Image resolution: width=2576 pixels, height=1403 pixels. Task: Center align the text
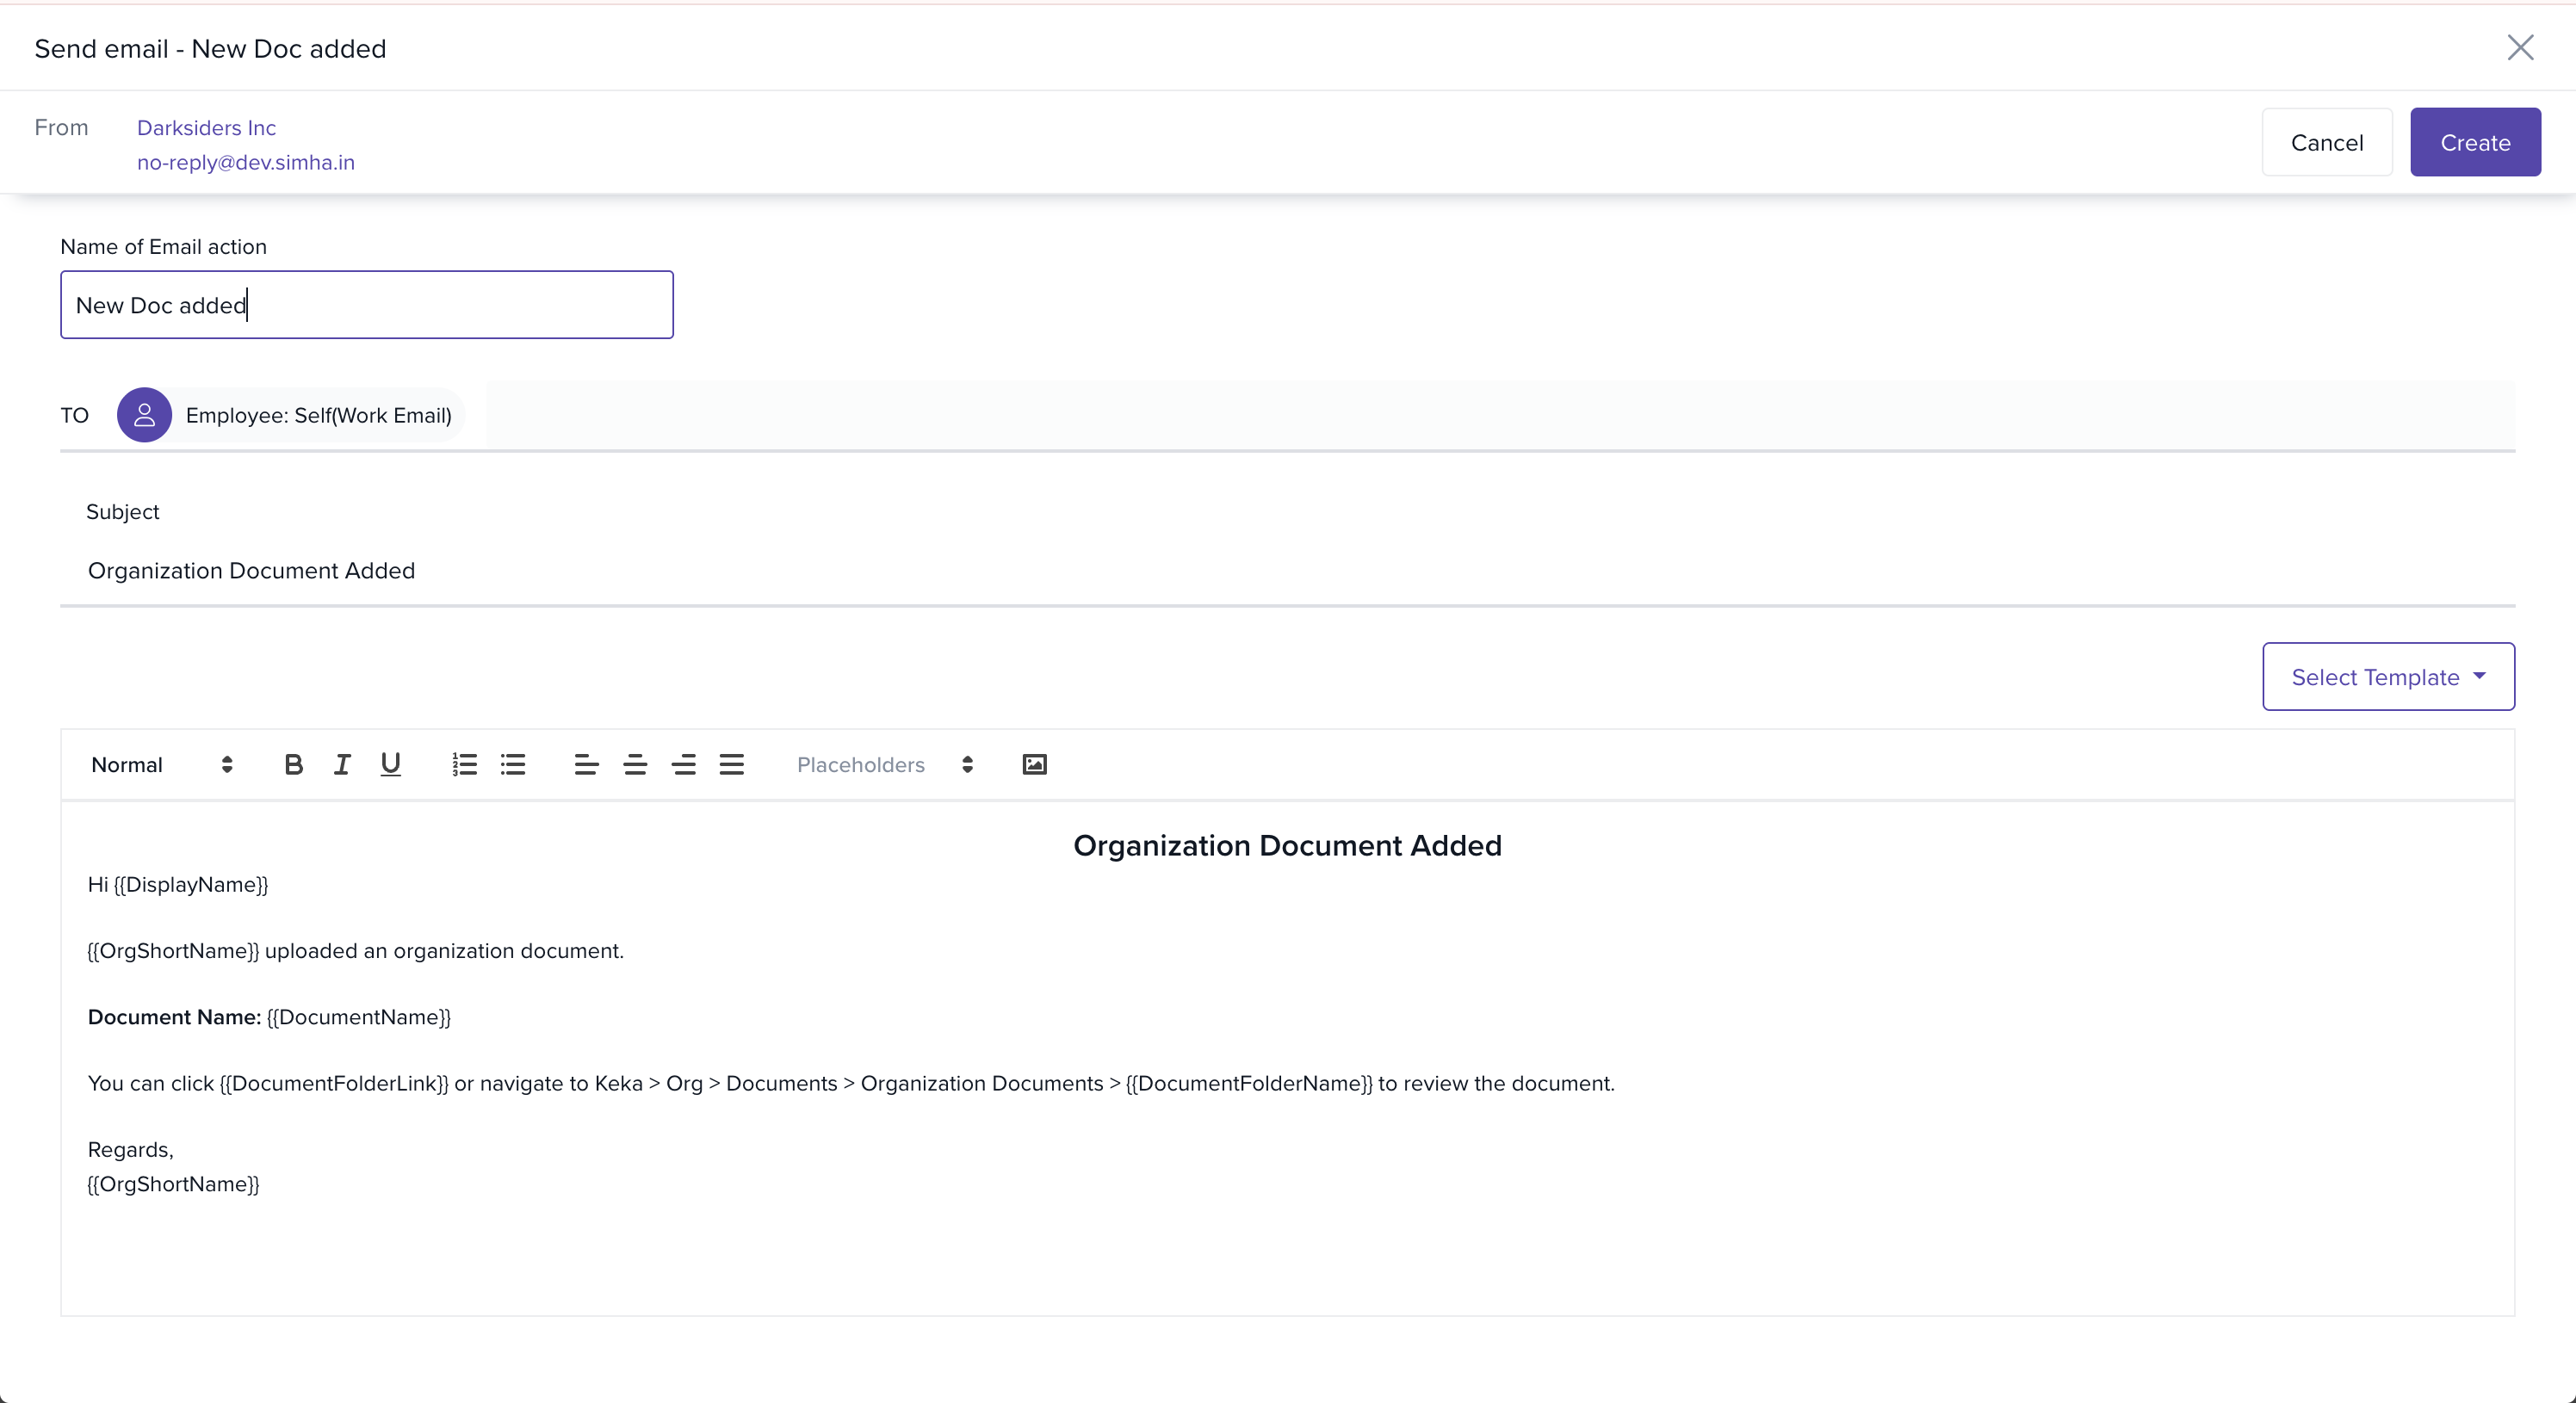click(x=635, y=765)
